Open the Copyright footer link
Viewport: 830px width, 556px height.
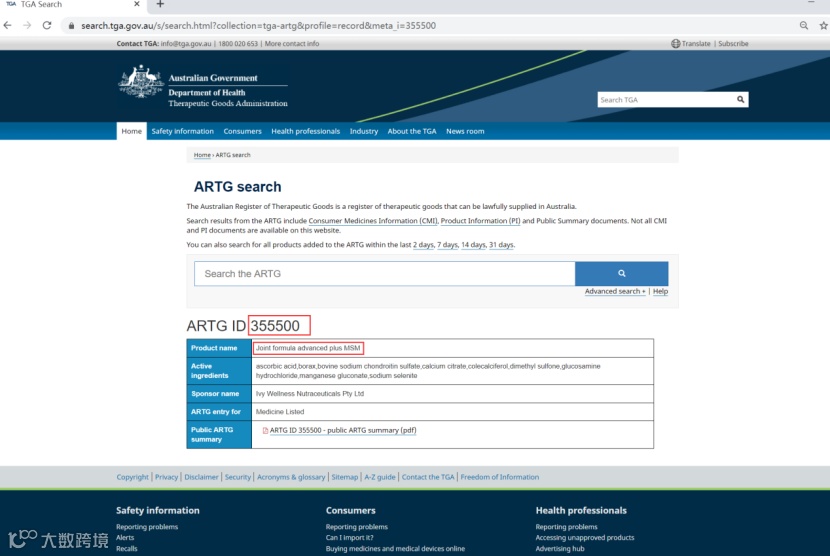132,477
